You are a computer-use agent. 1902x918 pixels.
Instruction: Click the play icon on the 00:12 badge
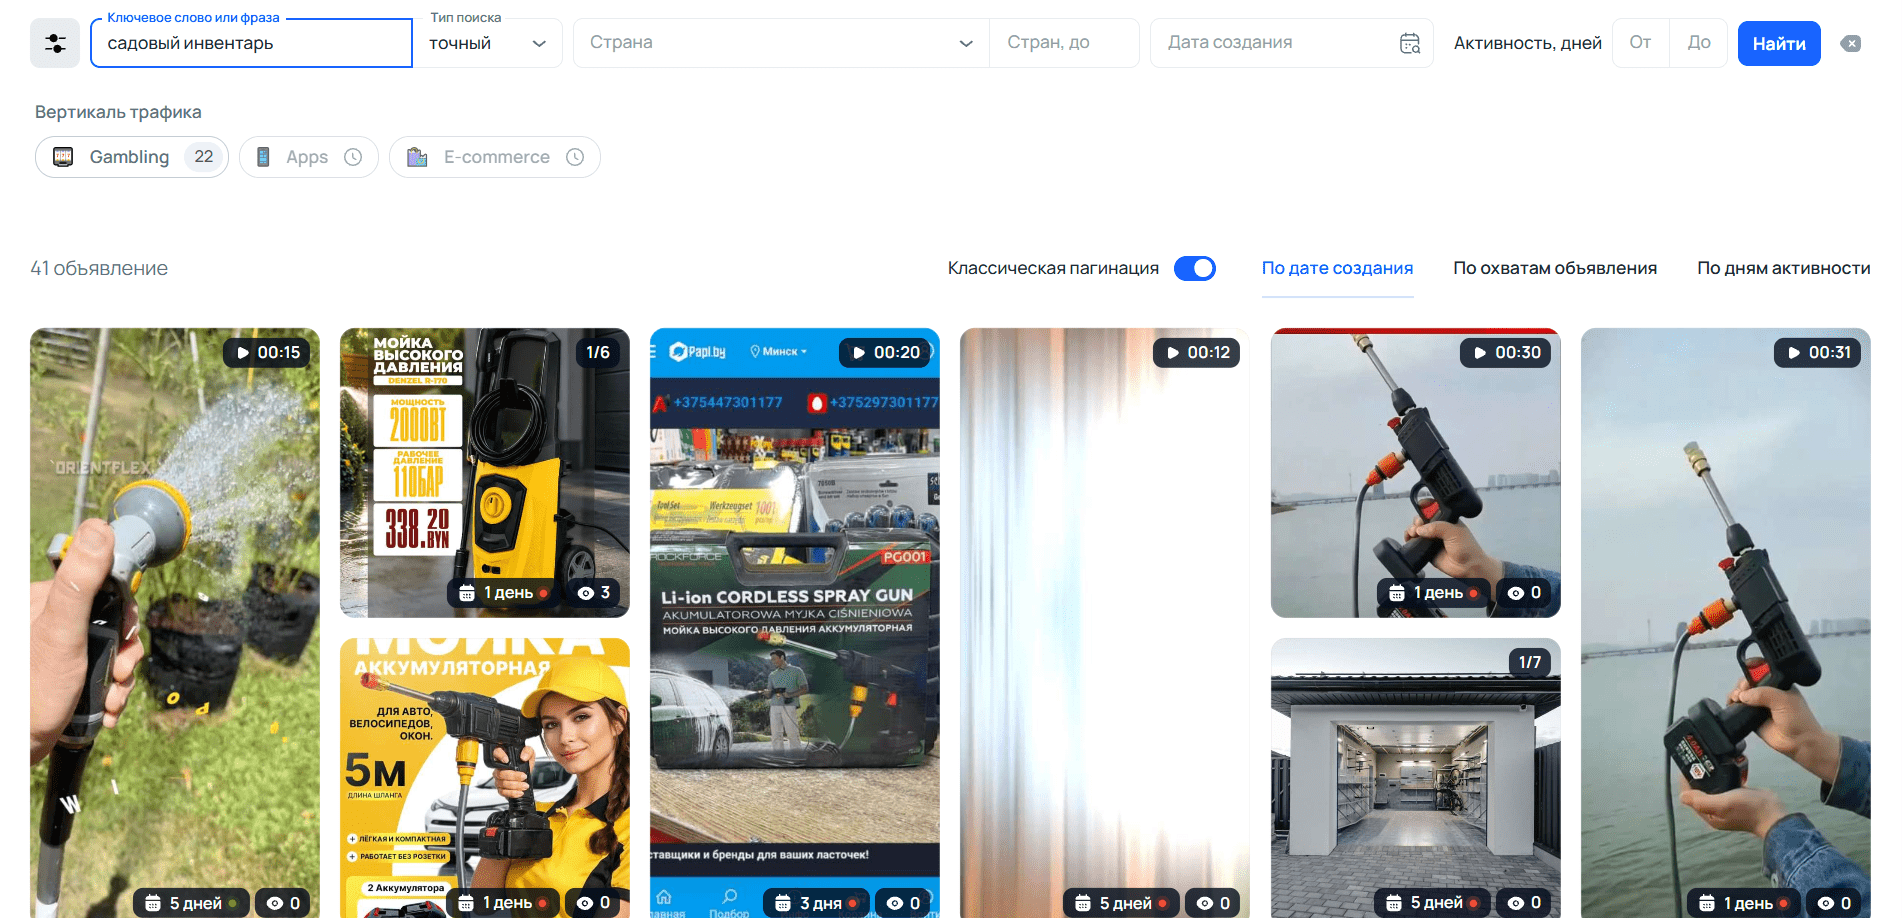[x=1173, y=352]
